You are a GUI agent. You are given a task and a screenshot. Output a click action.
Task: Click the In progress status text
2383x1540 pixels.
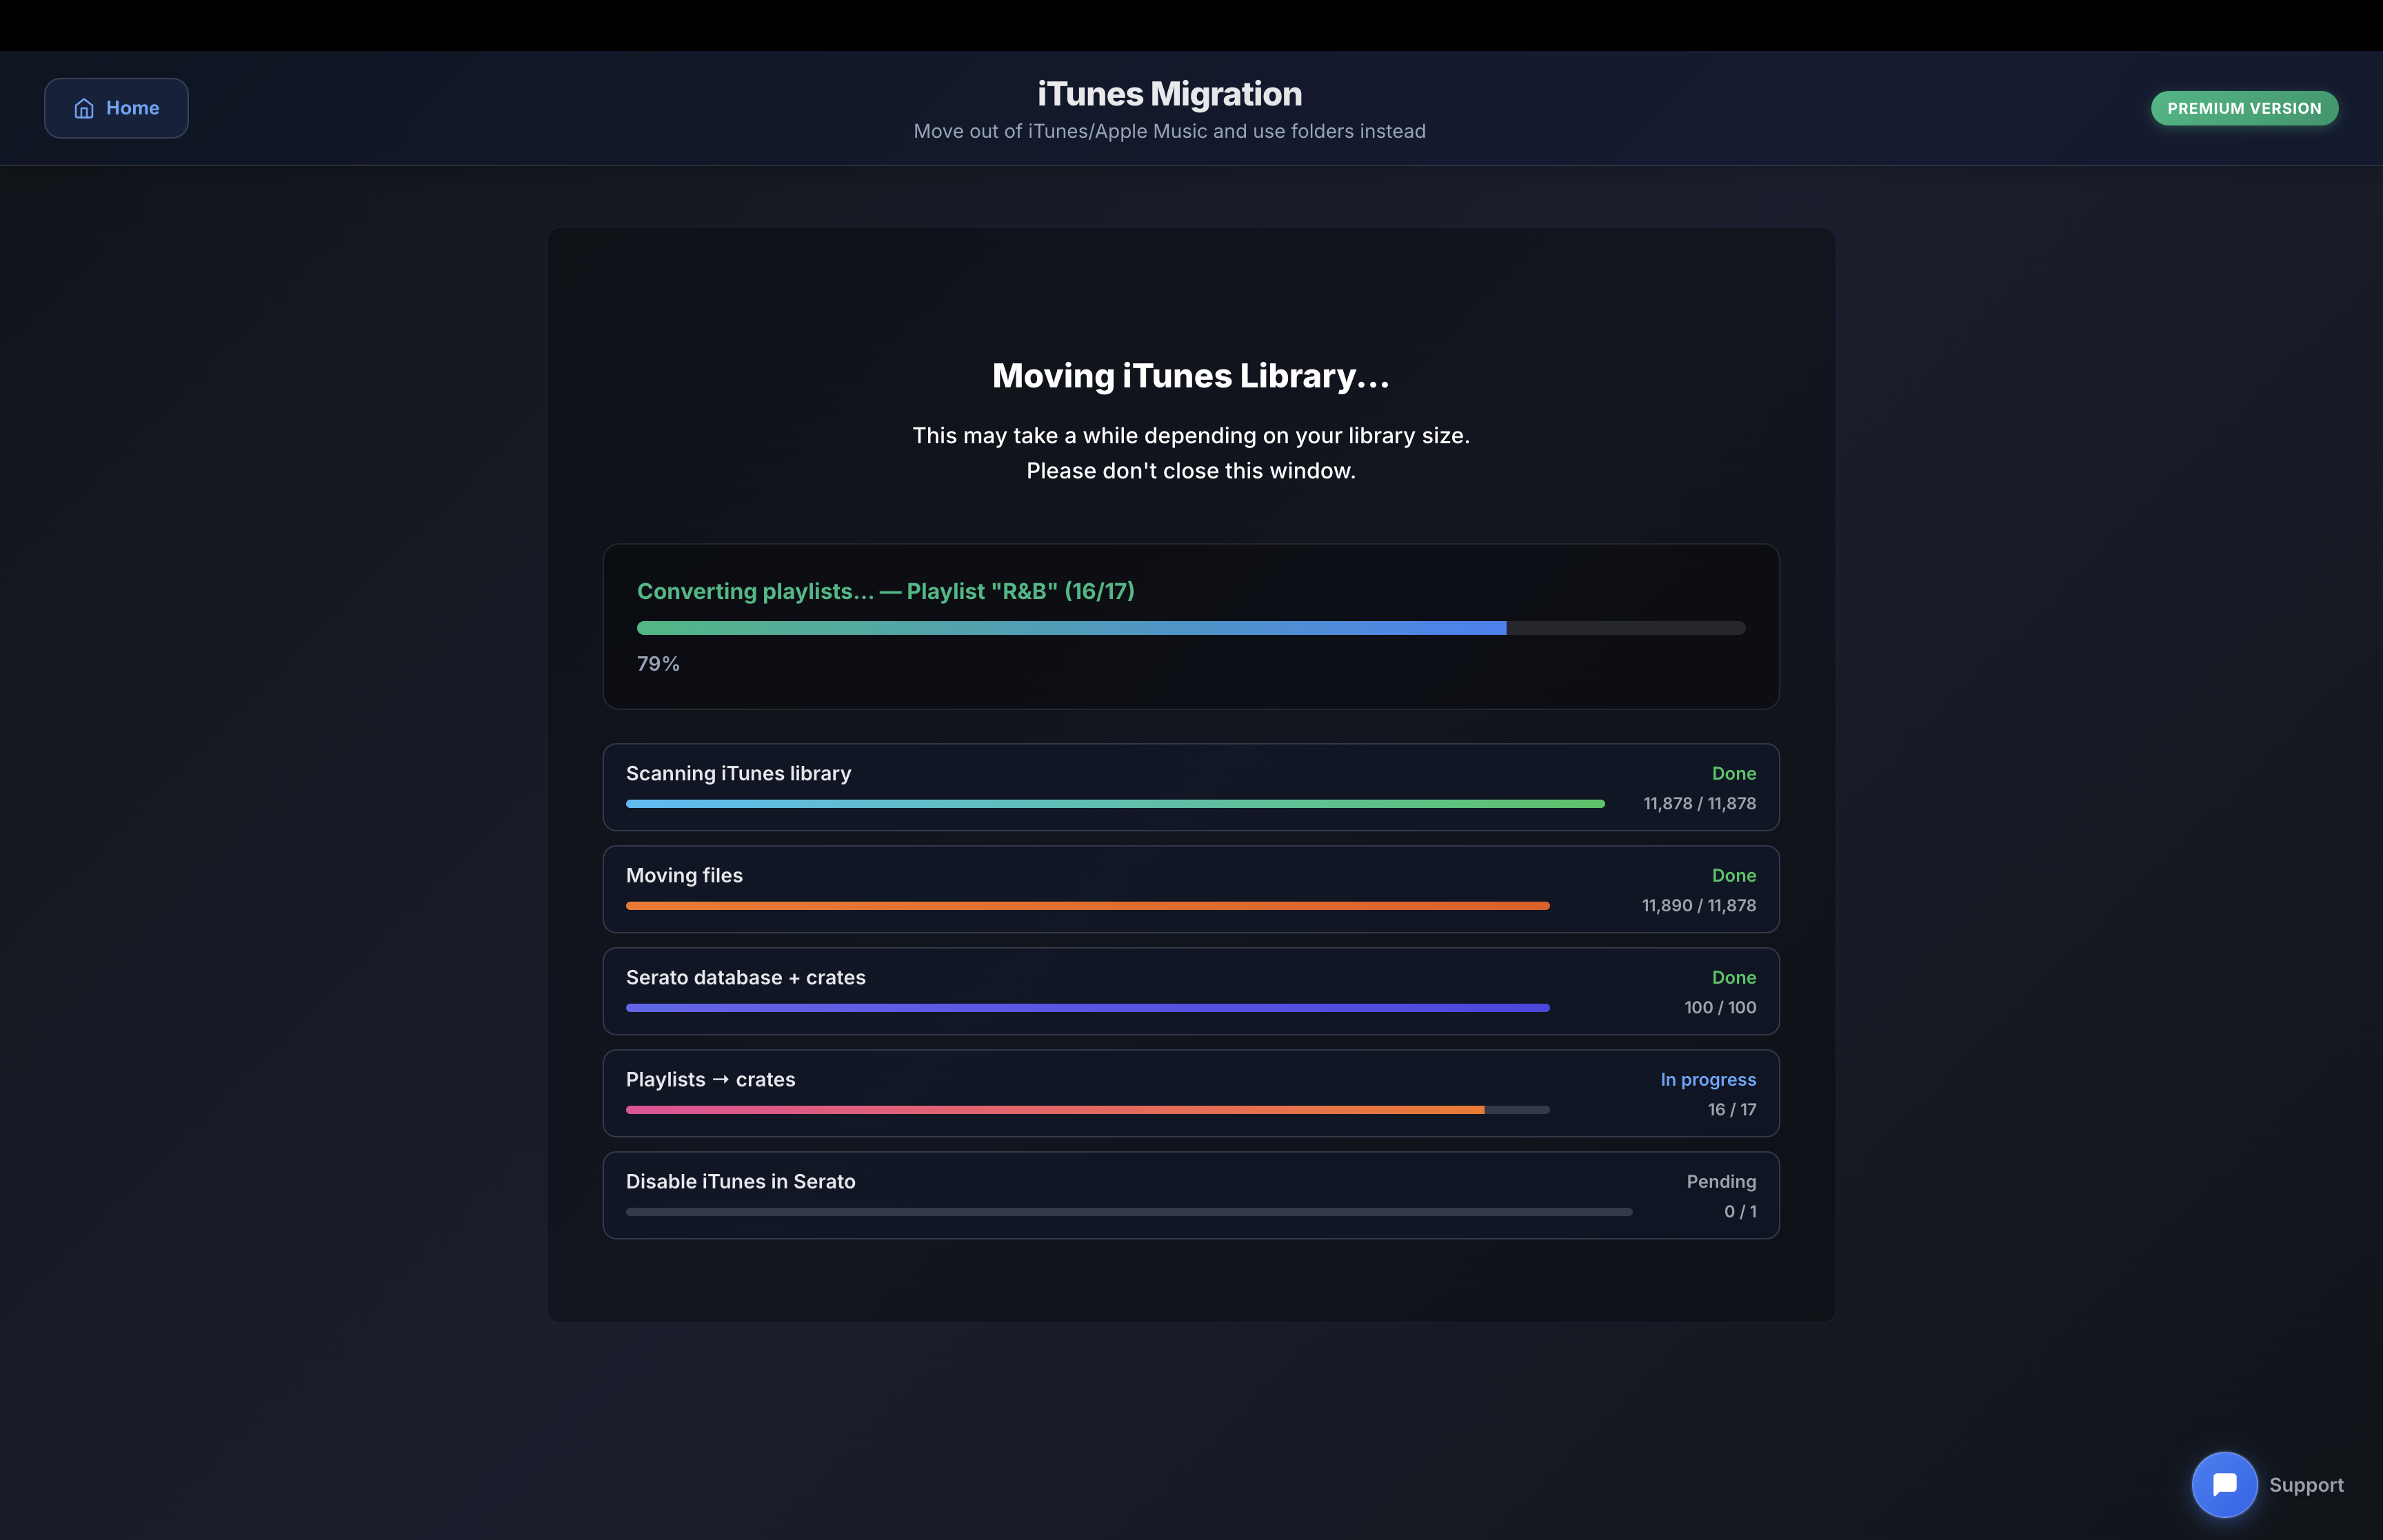pyautogui.click(x=1707, y=1080)
